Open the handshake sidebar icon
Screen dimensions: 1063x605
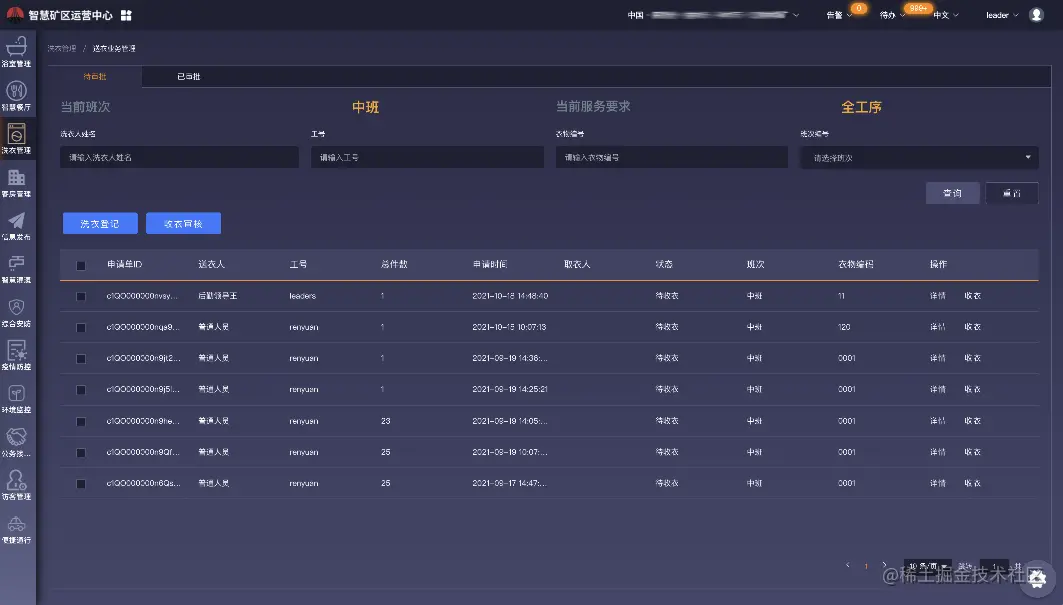tap(16, 437)
